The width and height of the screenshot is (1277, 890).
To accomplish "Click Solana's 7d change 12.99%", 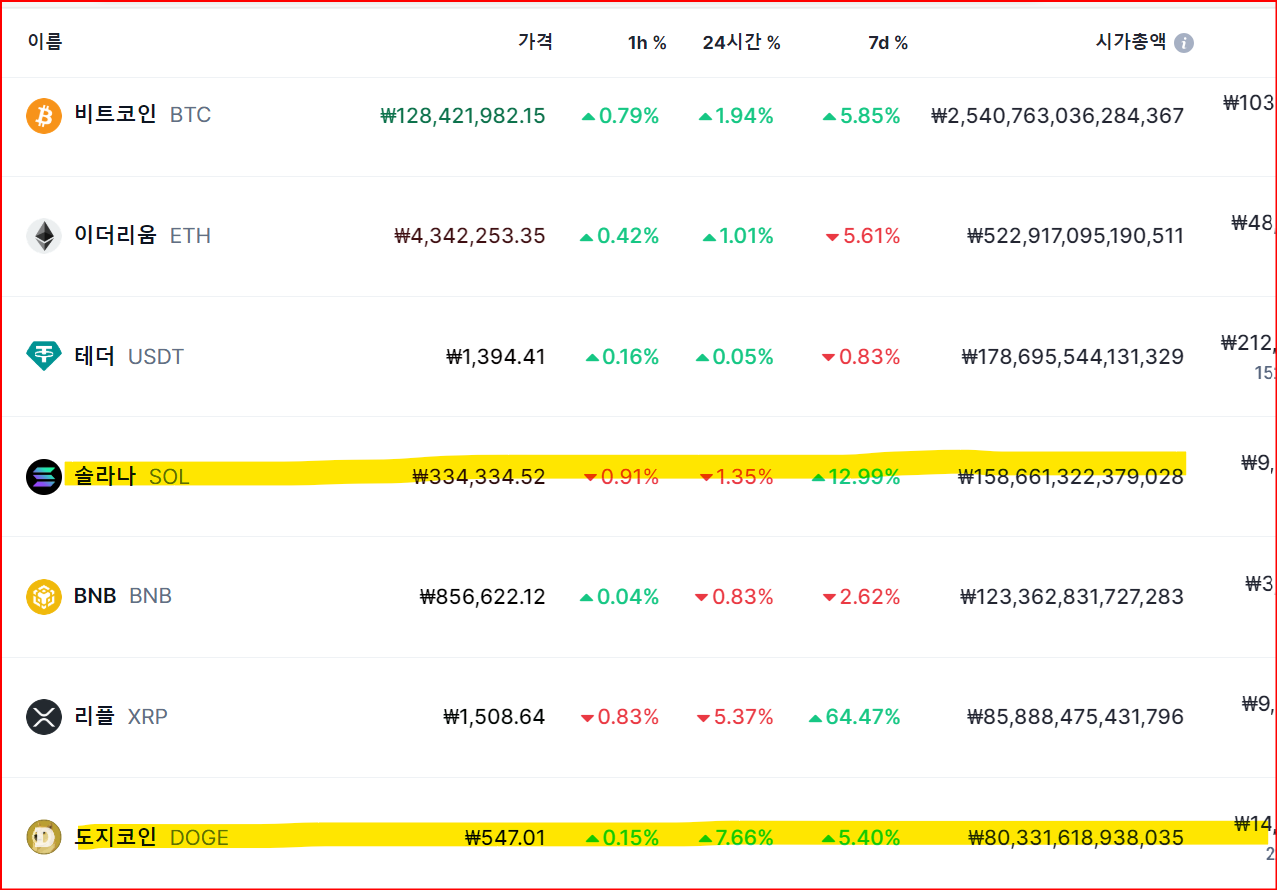I will point(856,477).
